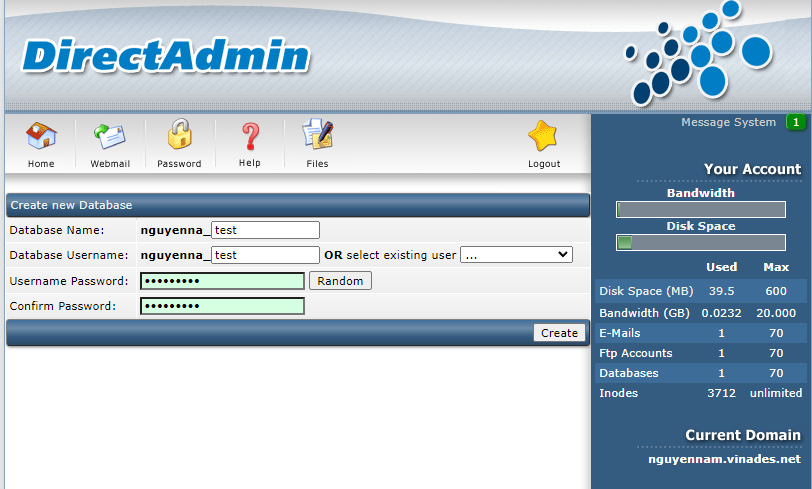Expand the select existing user dropdown
The image size is (812, 489).
click(x=516, y=255)
